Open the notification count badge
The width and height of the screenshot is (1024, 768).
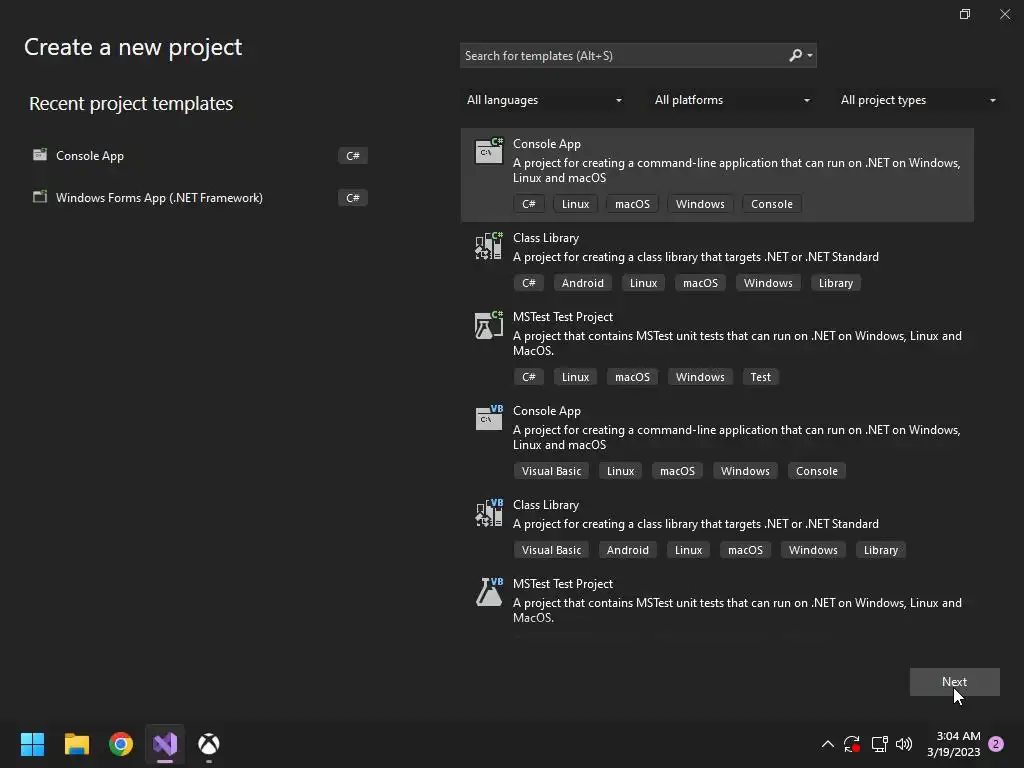pos(996,744)
